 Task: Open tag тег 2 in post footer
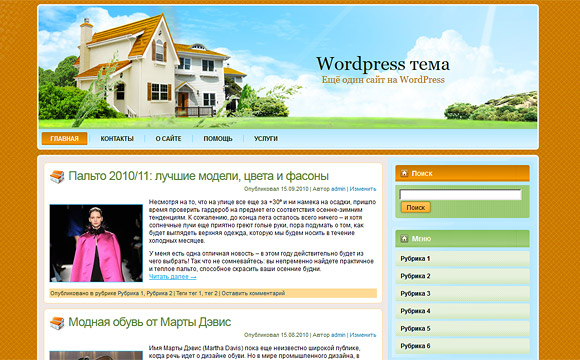pos(211,293)
